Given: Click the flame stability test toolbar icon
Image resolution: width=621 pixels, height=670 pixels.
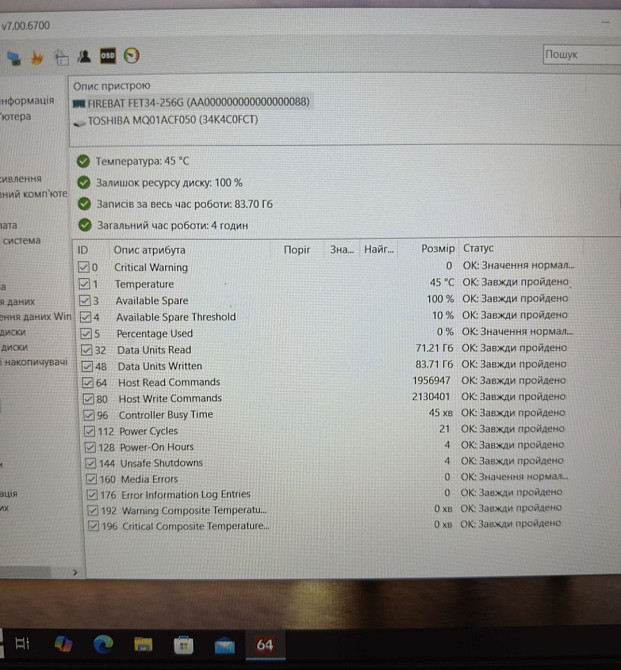Looking at the screenshot, I should tap(37, 57).
